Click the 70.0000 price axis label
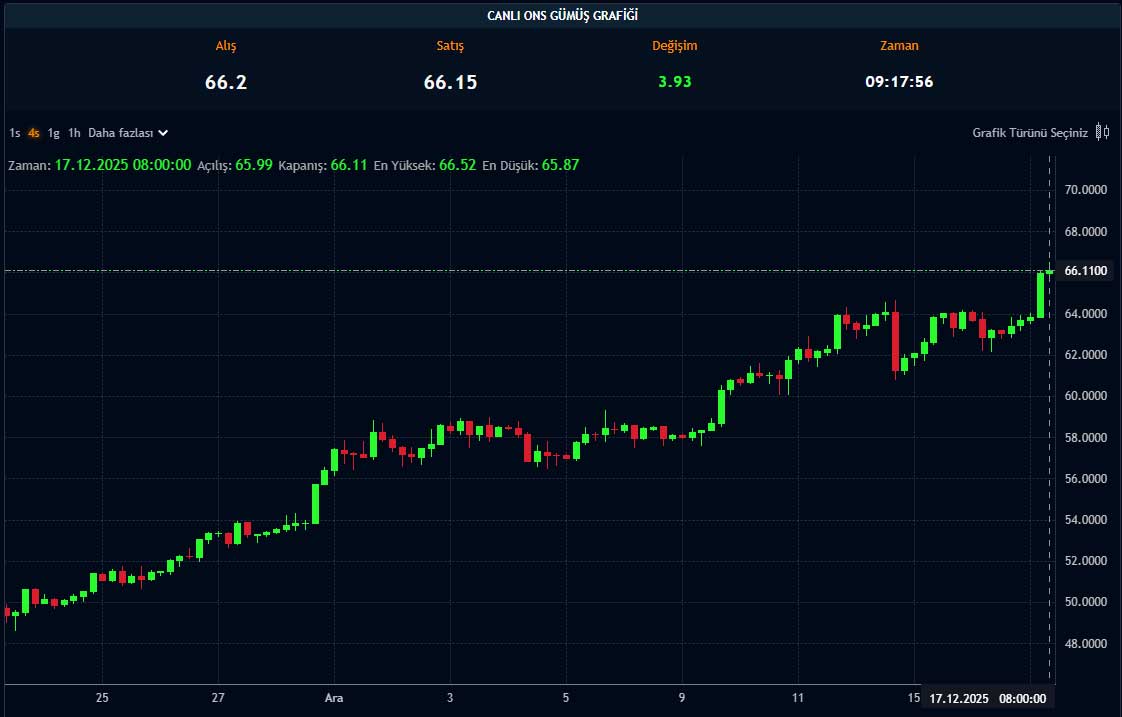 1085,189
